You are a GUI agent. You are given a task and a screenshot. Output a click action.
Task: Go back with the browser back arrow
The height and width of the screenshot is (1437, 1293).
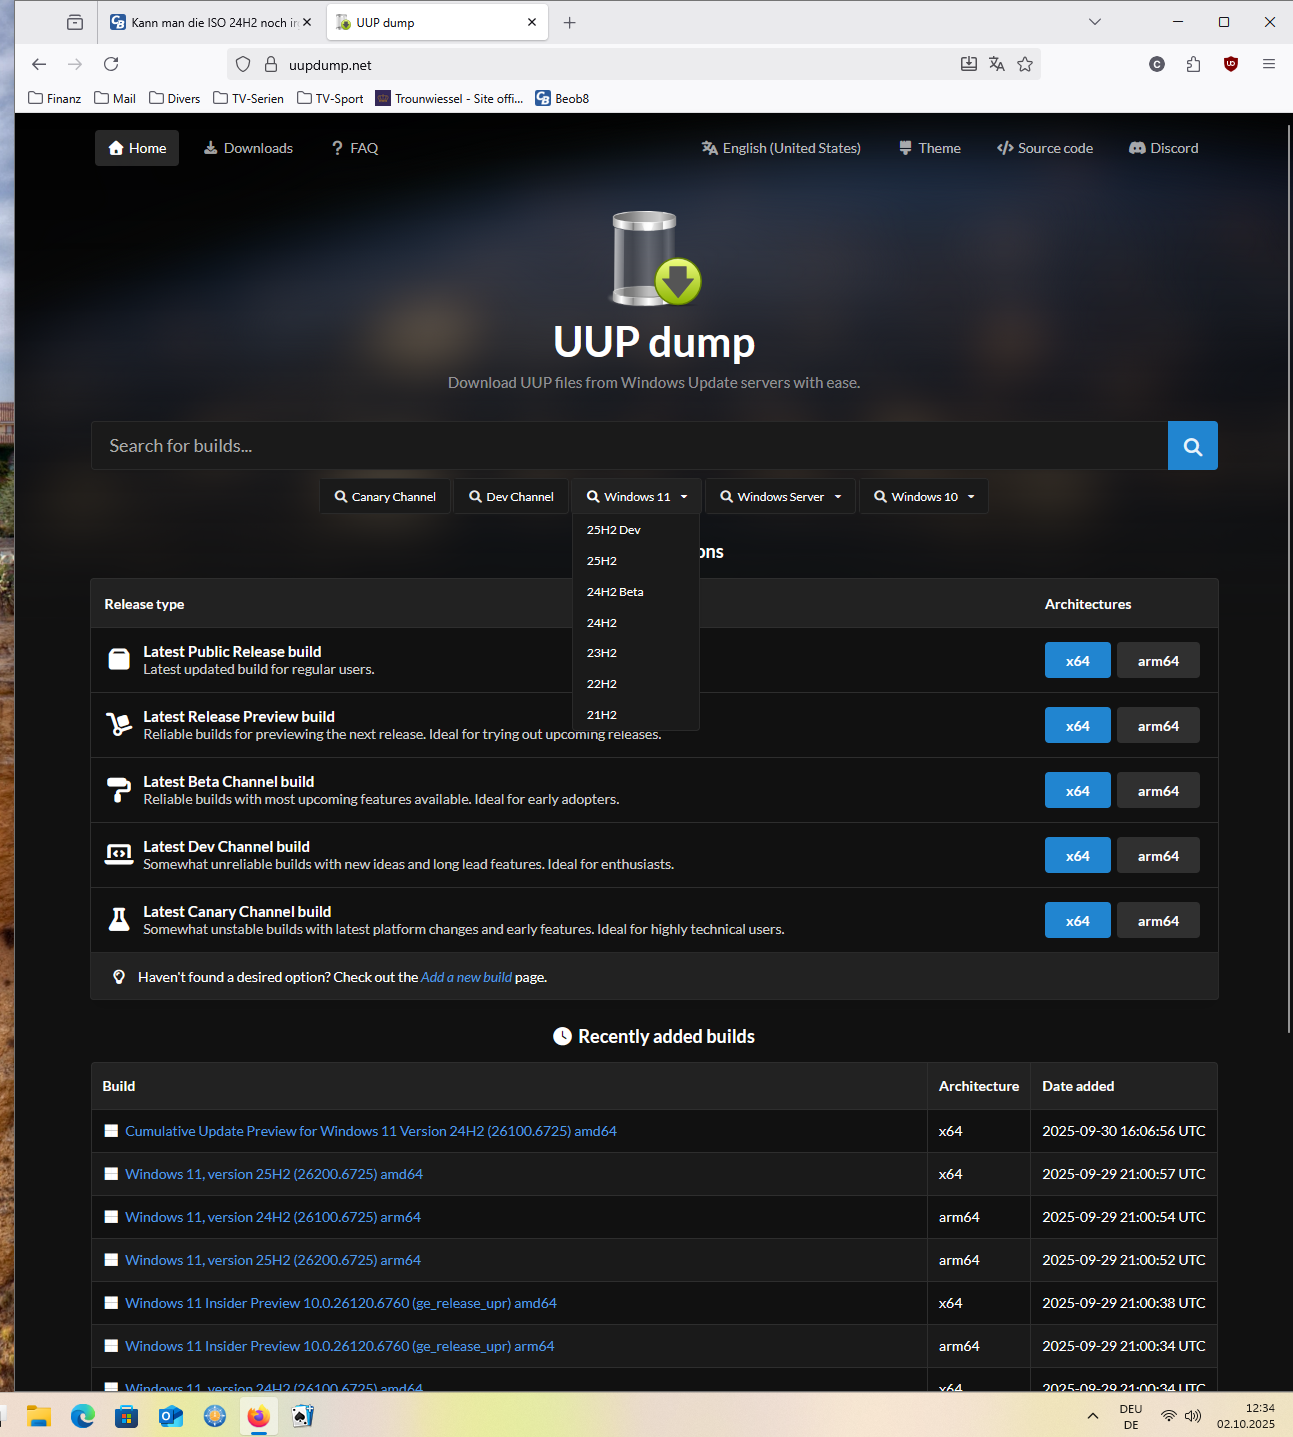[x=39, y=64]
